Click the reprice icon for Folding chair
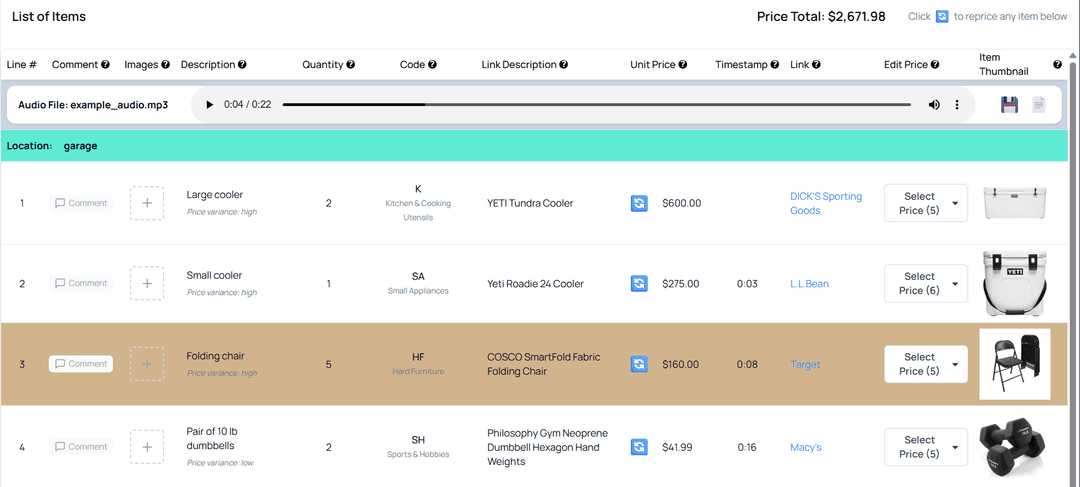Image resolution: width=1080 pixels, height=487 pixels. (639, 364)
